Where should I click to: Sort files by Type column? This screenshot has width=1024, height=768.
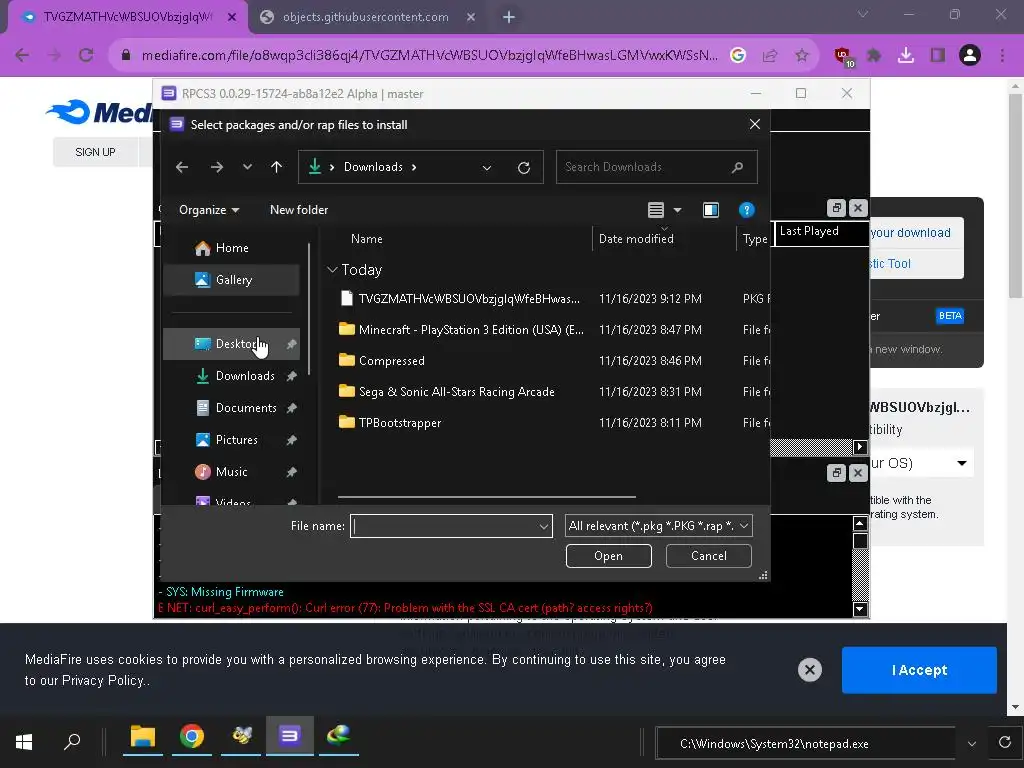click(754, 239)
